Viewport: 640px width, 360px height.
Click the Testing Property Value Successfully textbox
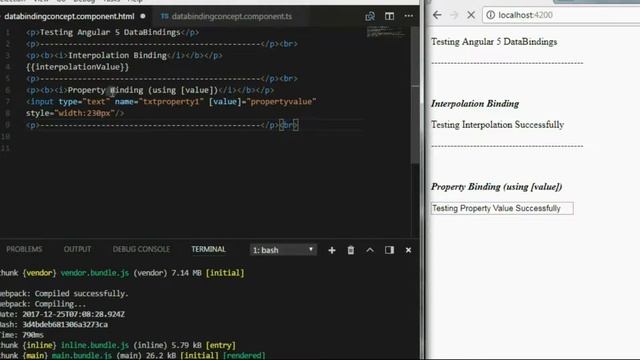pyautogui.click(x=502, y=208)
